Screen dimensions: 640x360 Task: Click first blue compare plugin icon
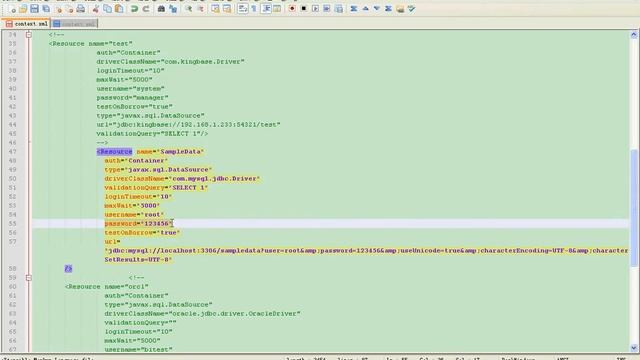point(354,9)
